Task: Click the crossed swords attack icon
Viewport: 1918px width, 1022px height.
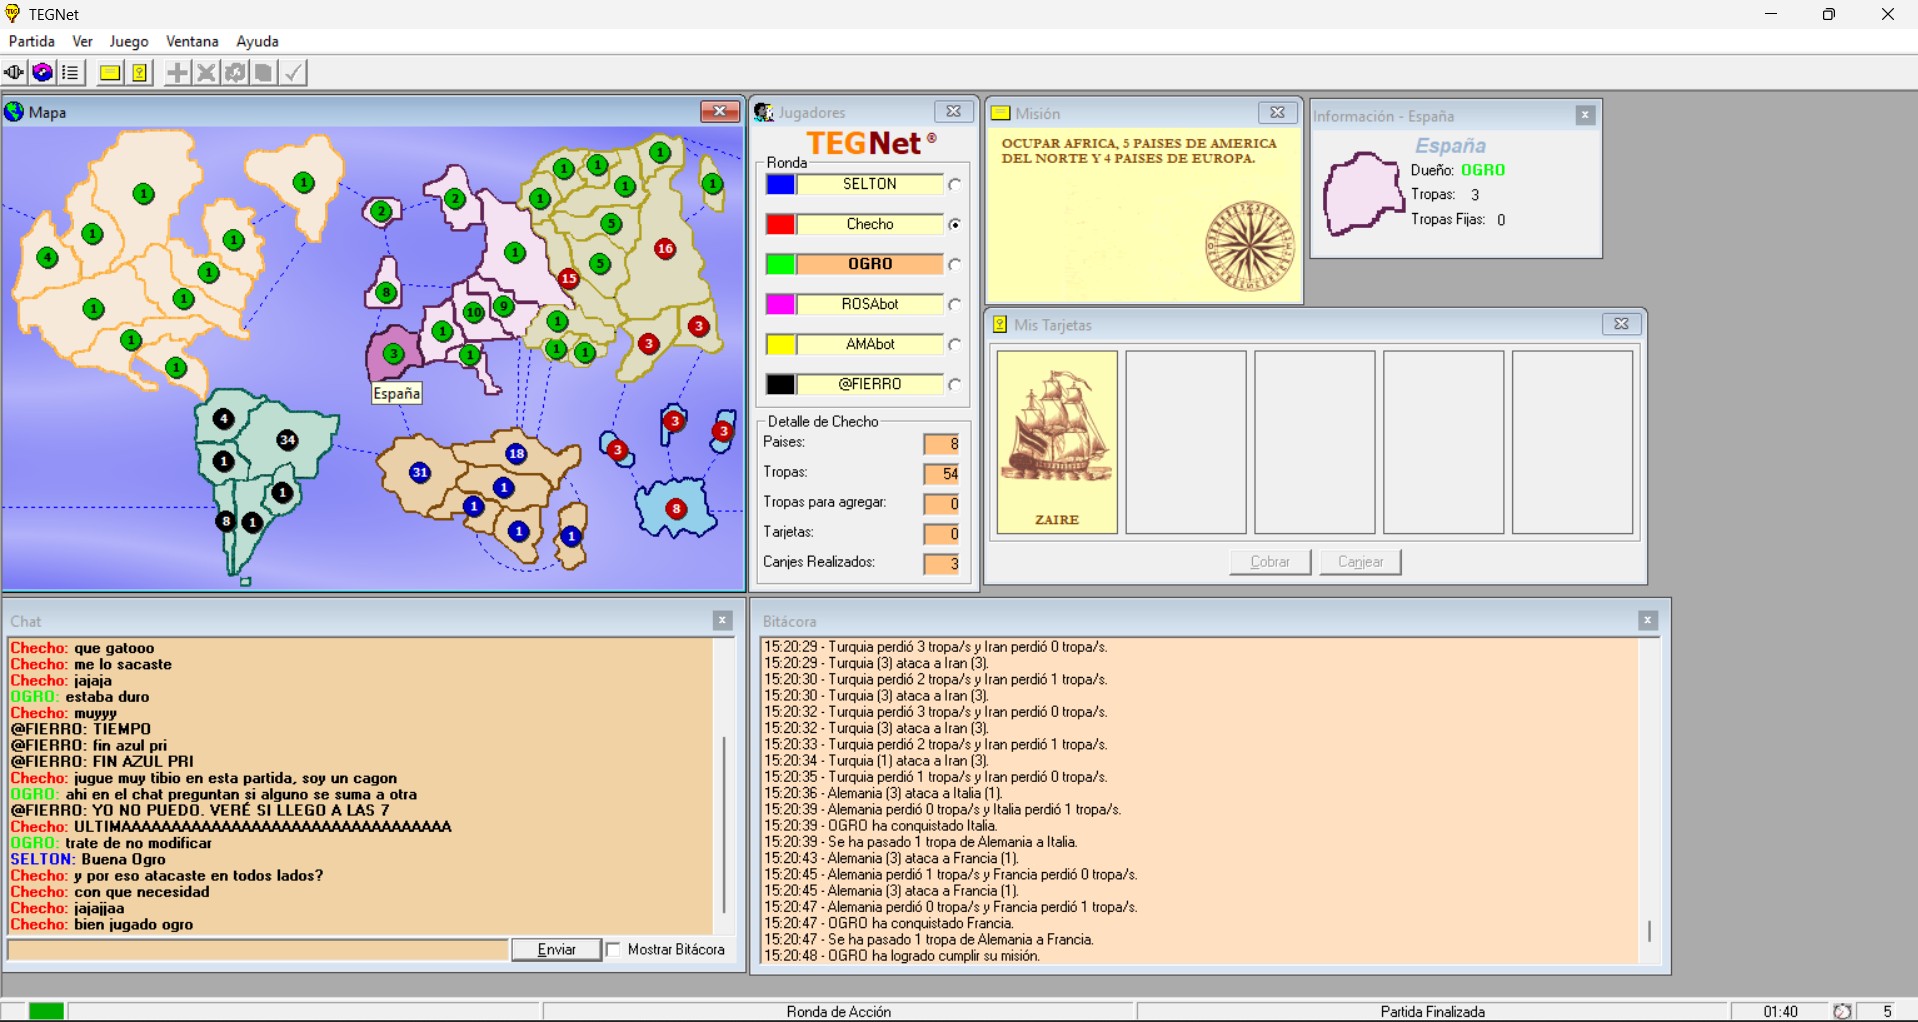Action: (206, 73)
